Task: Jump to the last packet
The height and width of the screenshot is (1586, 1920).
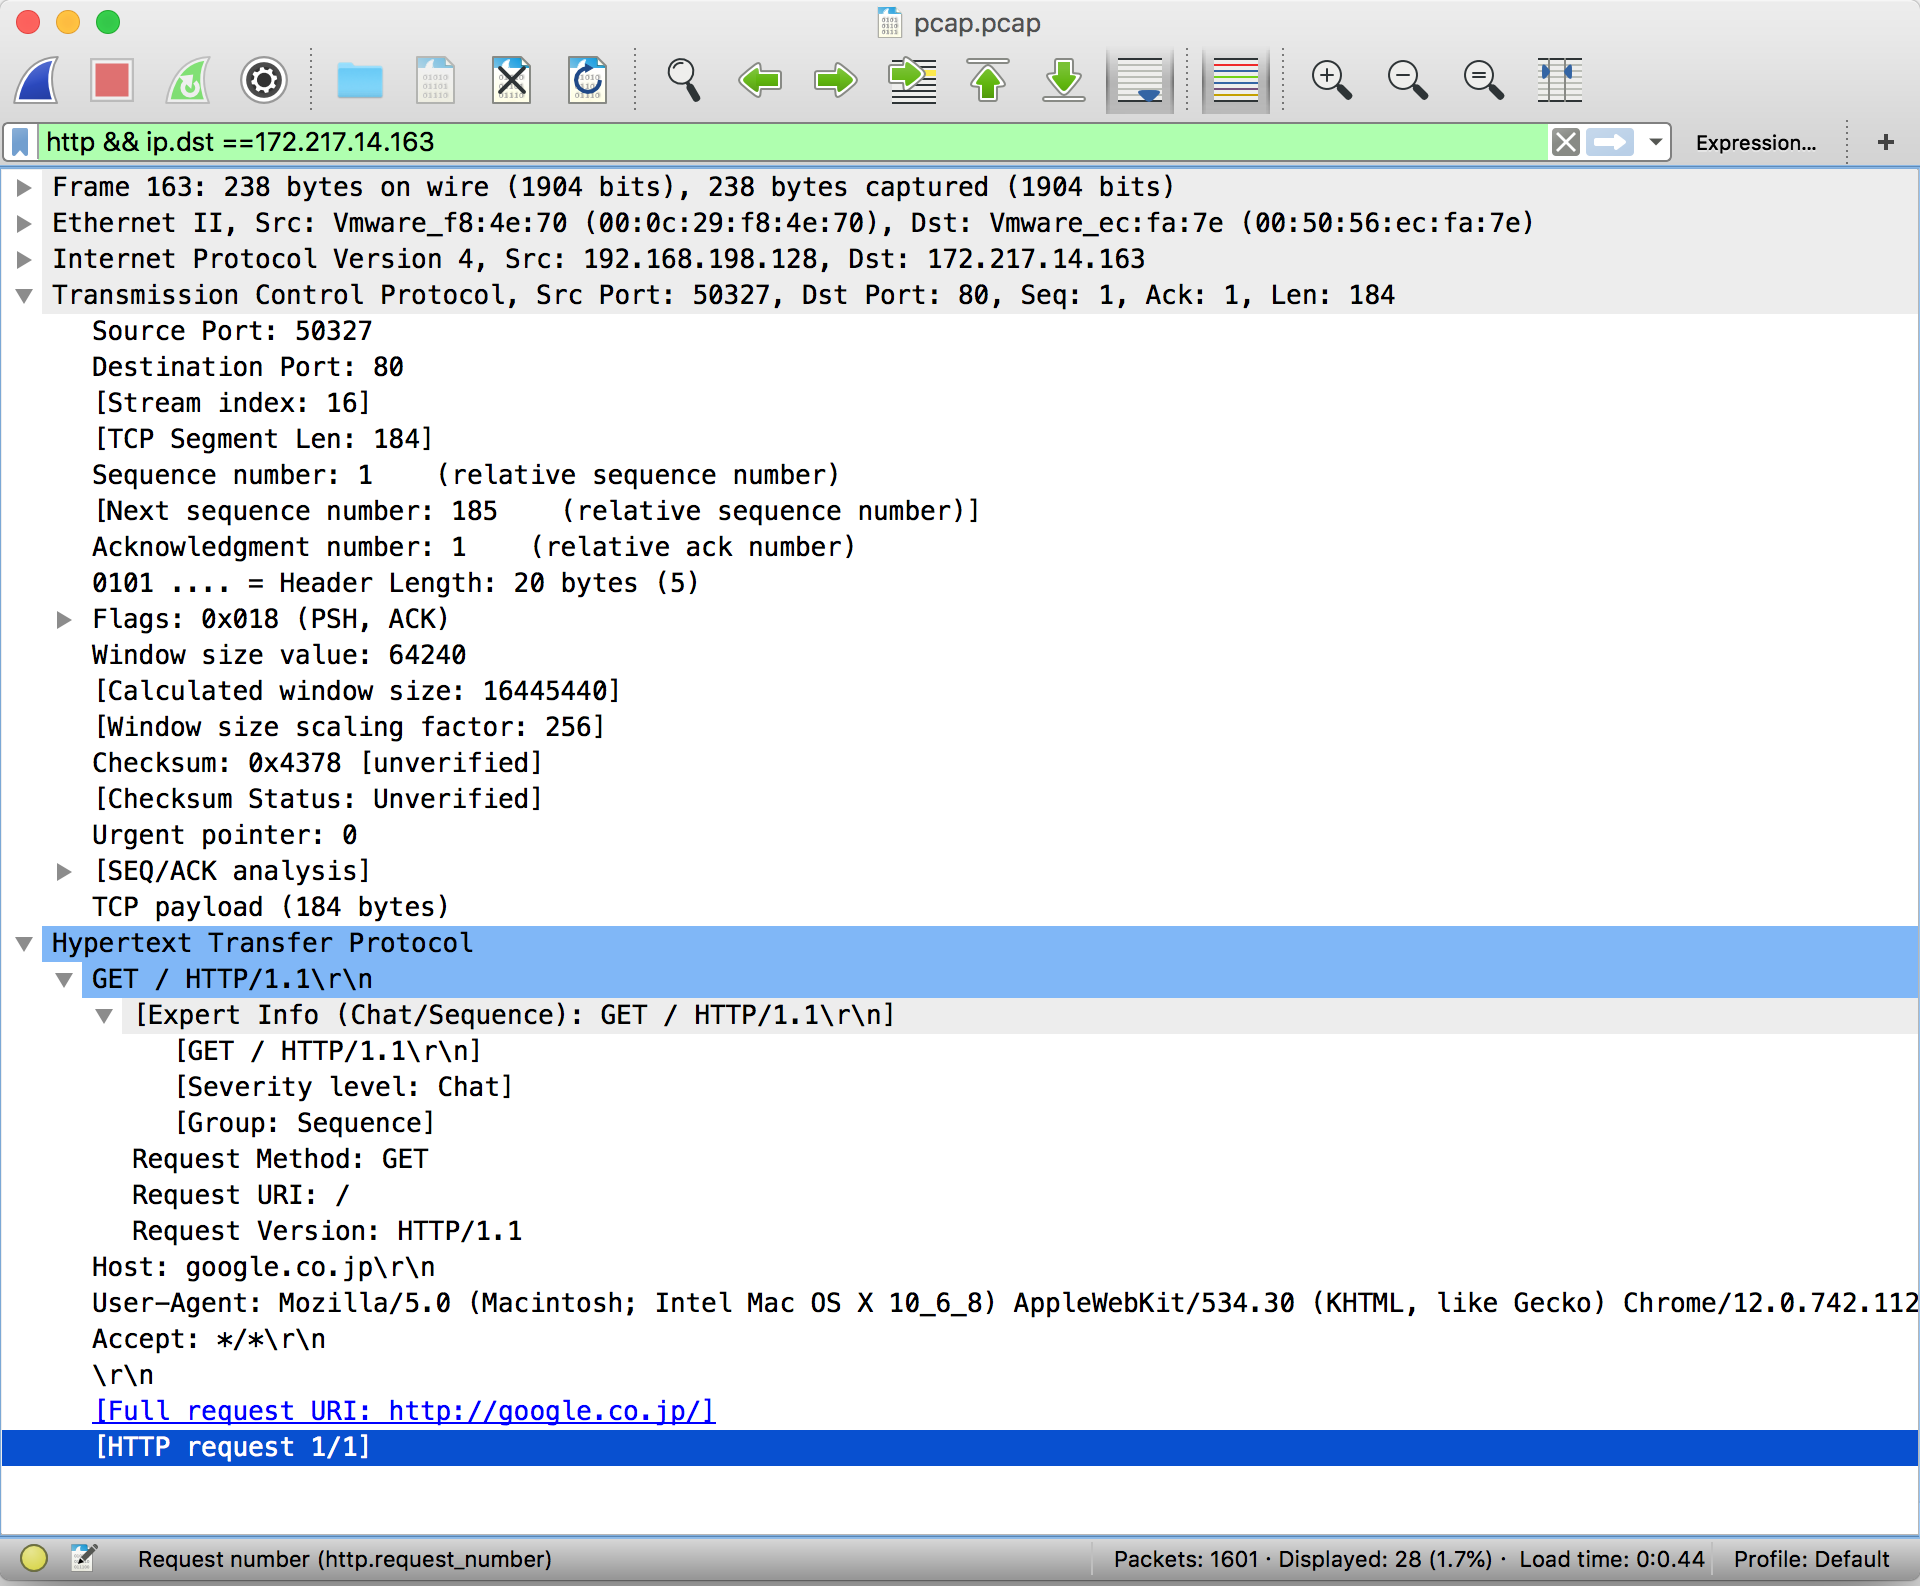Action: 1063,80
